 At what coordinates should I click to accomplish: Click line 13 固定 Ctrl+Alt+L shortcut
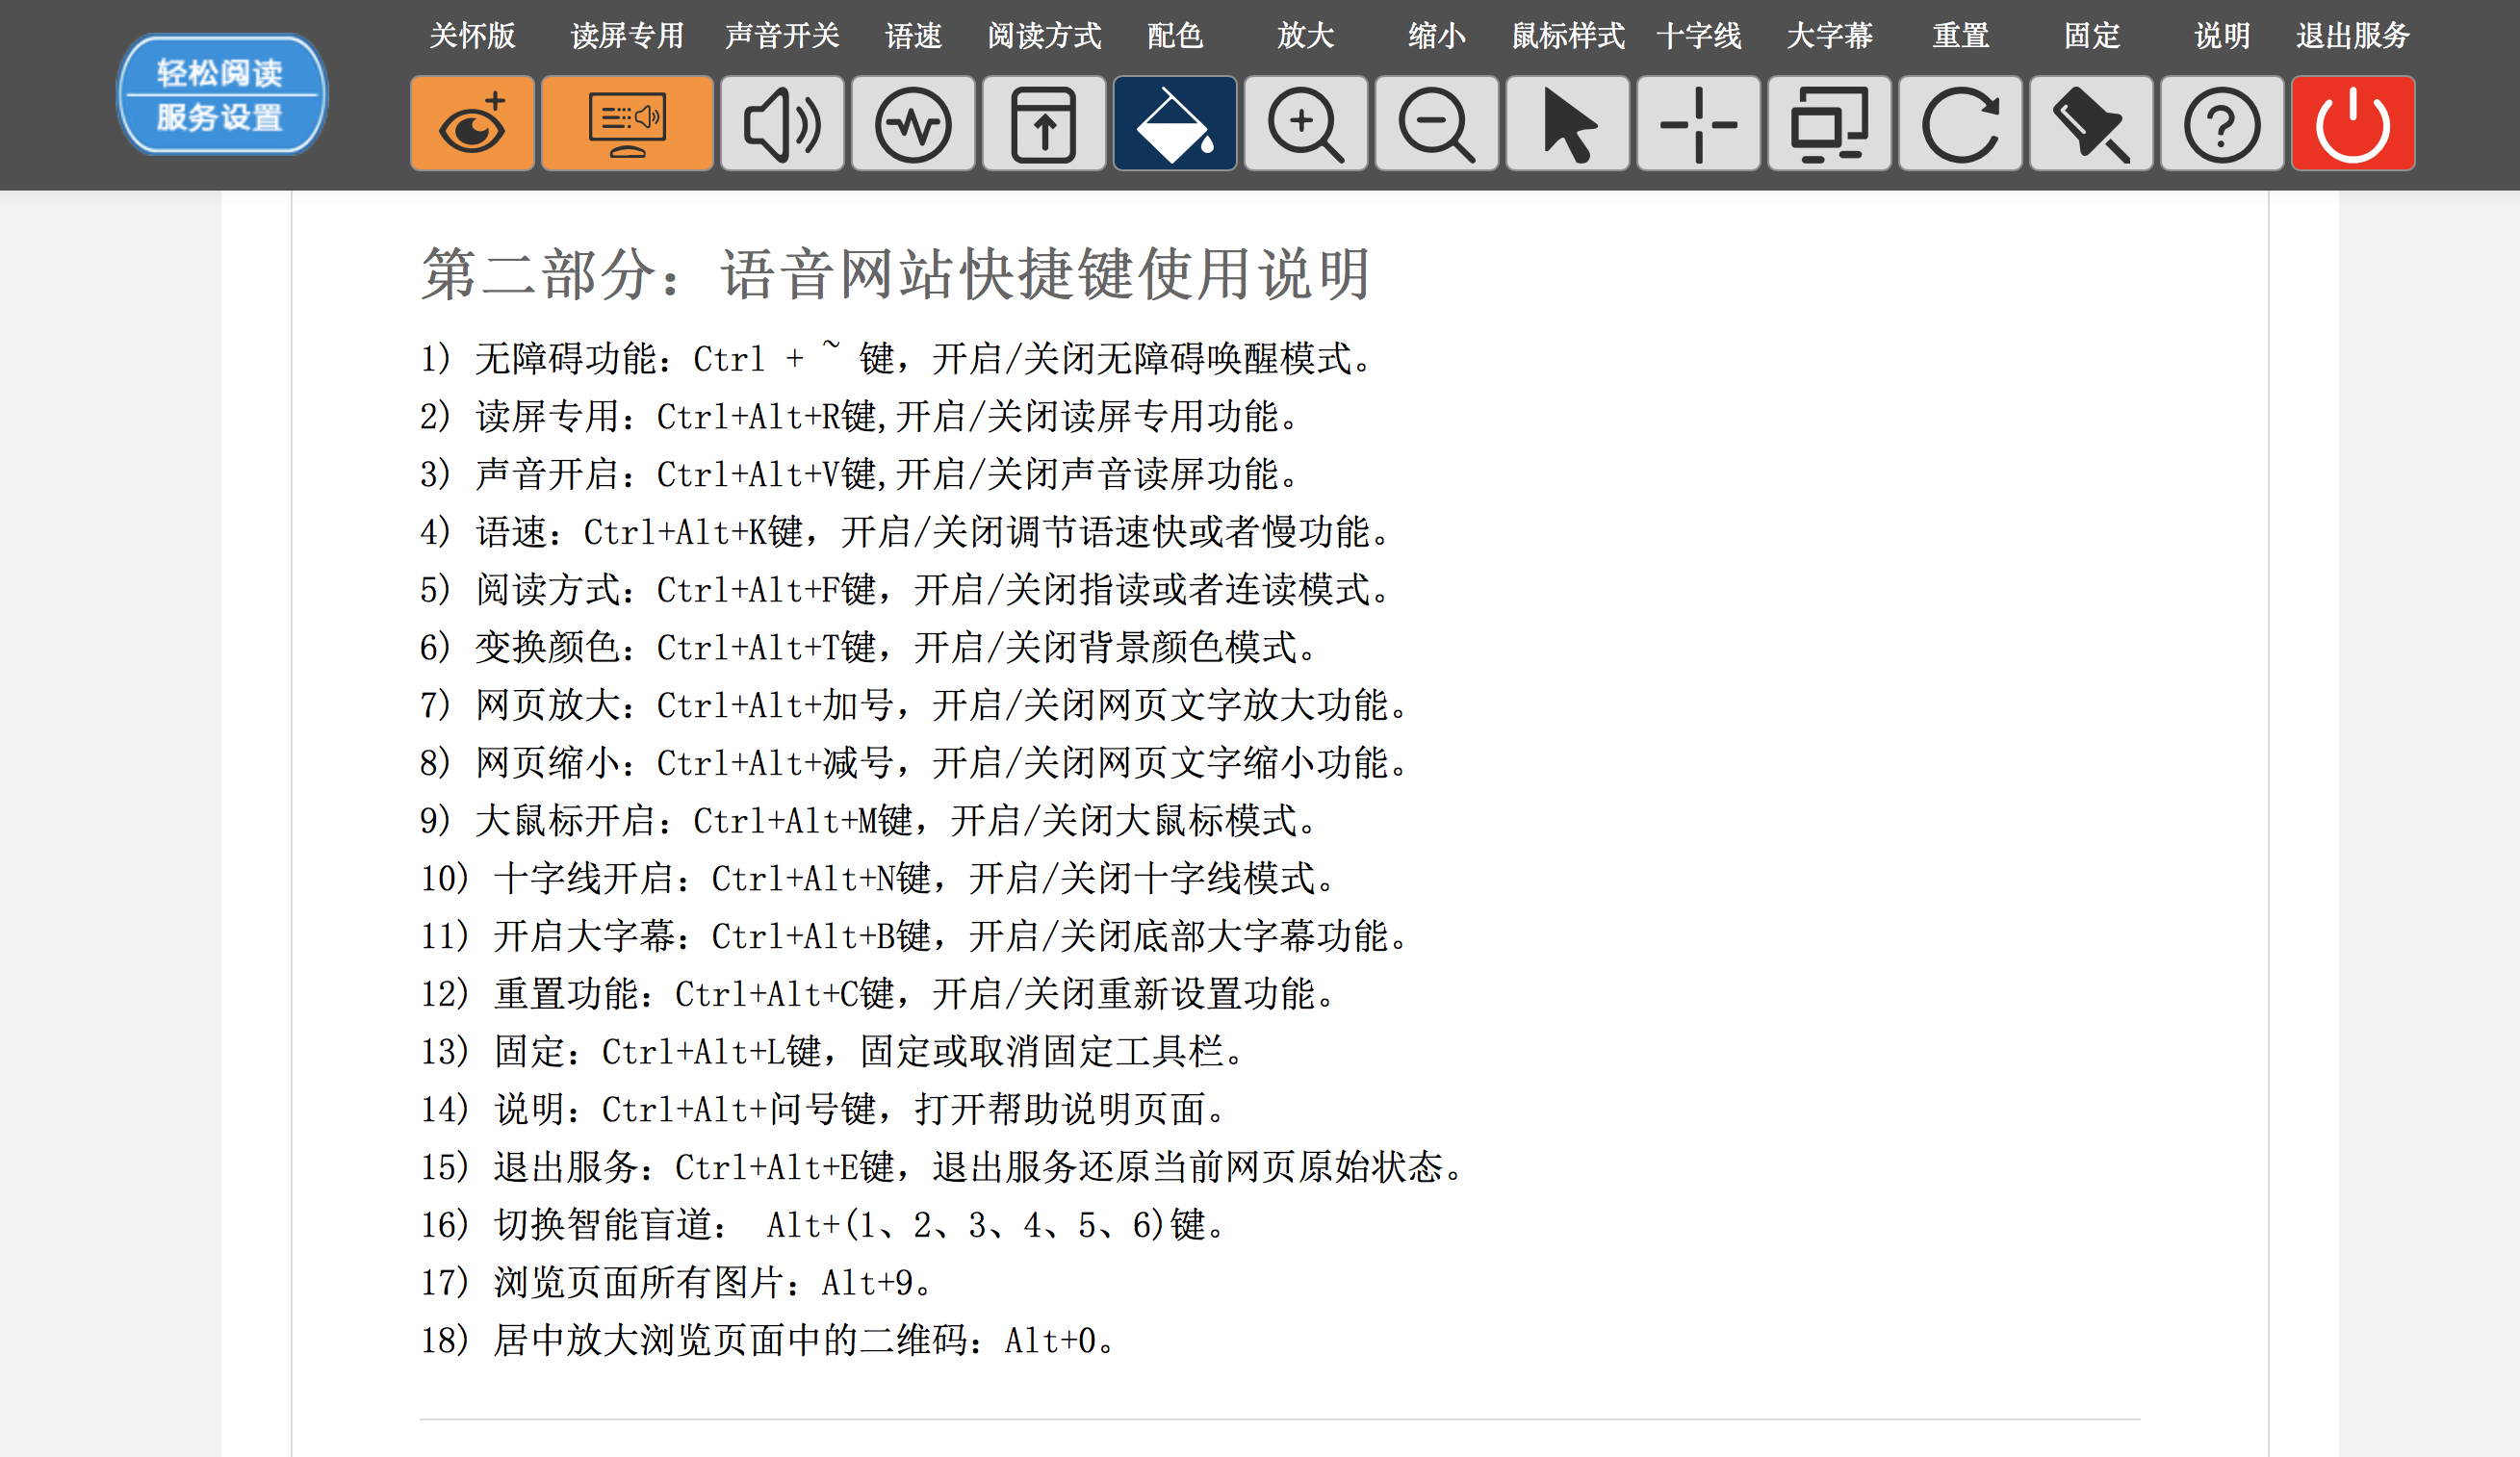coord(835,1051)
